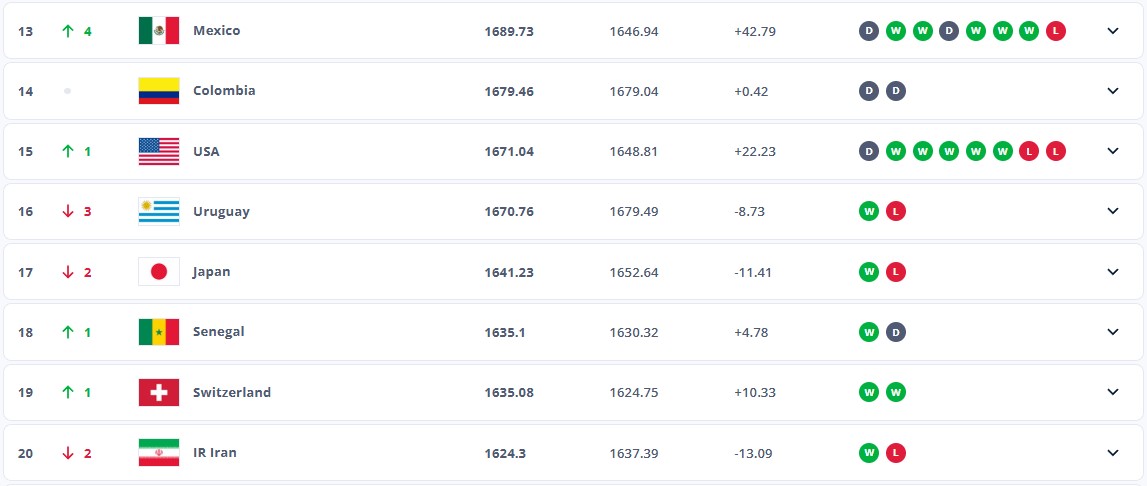Click Uruguay's down-arrow rank change indicator
Screen dimensions: 1147x486
68,212
